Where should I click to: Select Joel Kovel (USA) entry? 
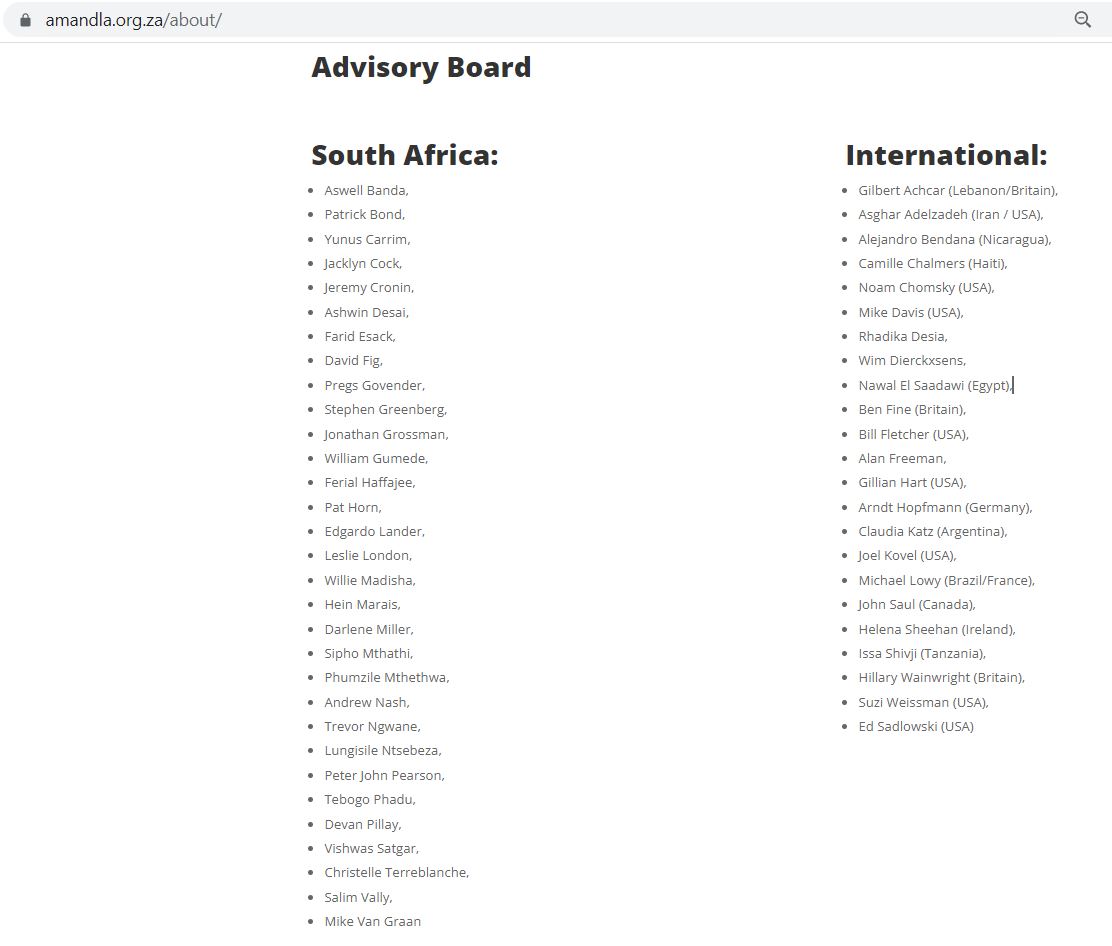907,555
